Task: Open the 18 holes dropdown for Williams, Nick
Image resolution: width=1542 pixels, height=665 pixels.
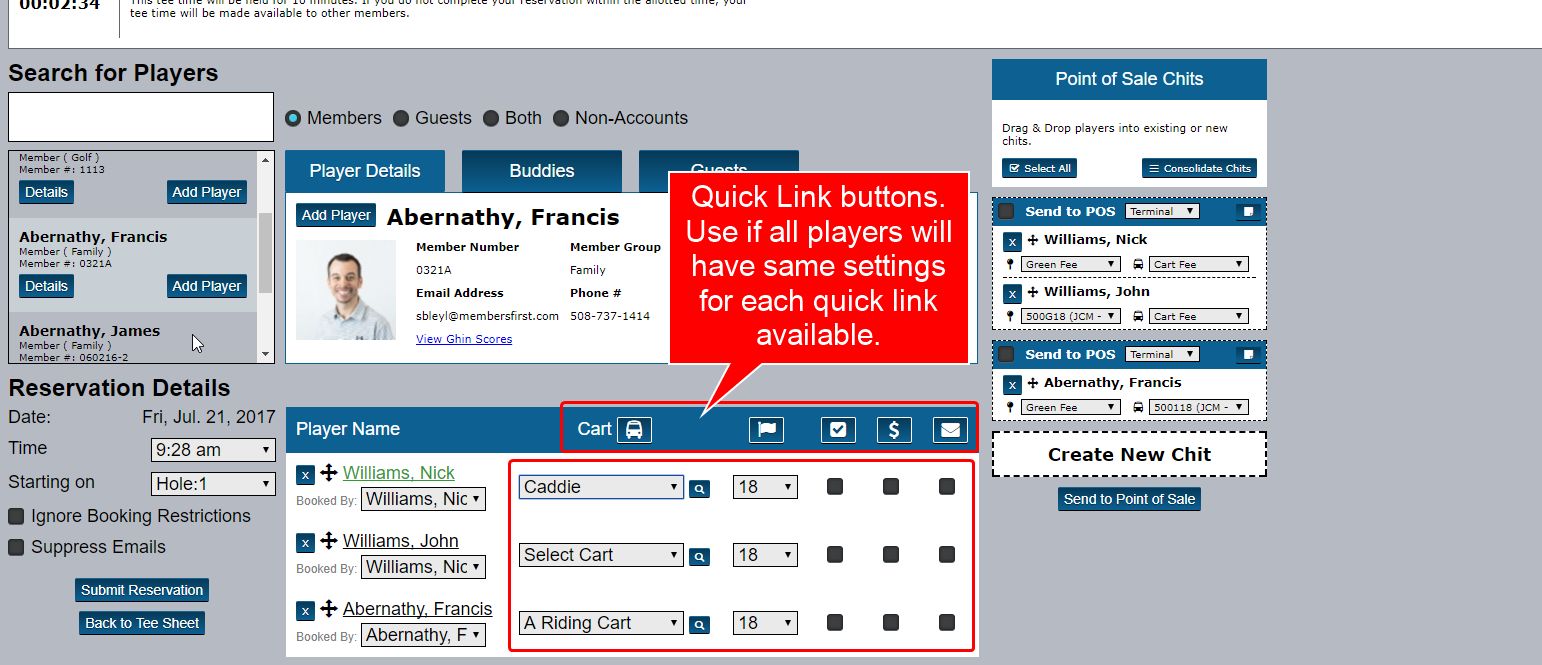Action: coord(765,487)
